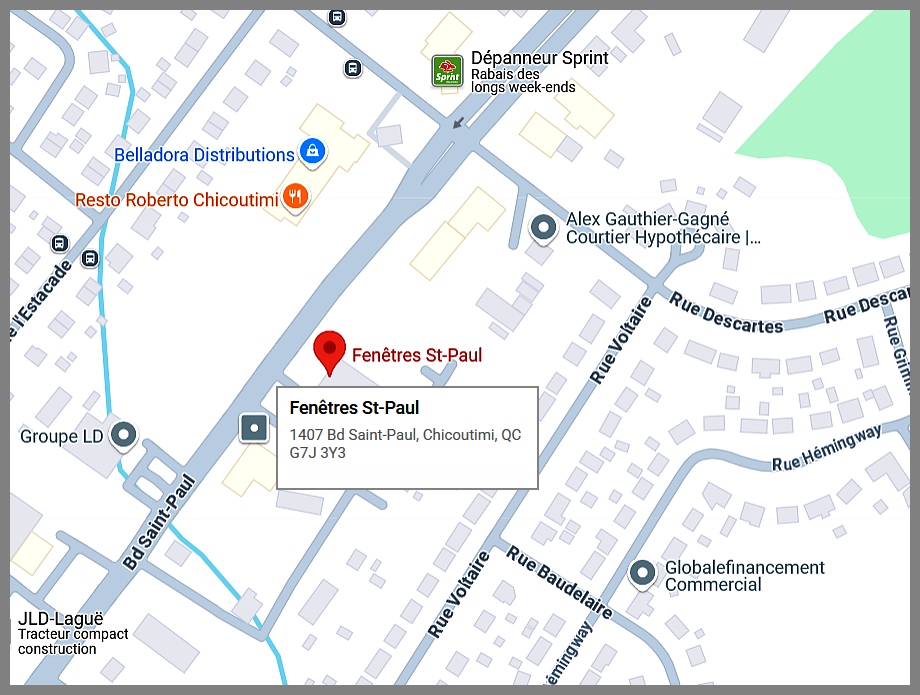
Task: Select the Belladora Distributions shopping bag icon
Action: point(313,152)
